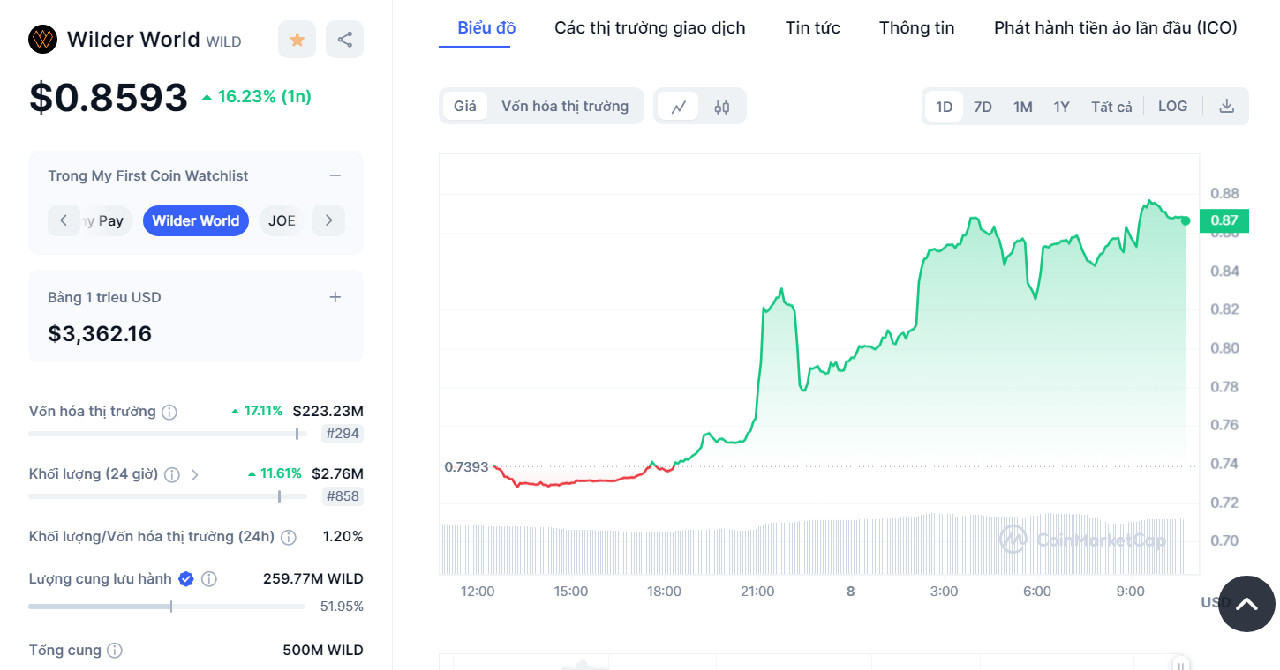
Task: Open the share options icon
Action: [344, 39]
